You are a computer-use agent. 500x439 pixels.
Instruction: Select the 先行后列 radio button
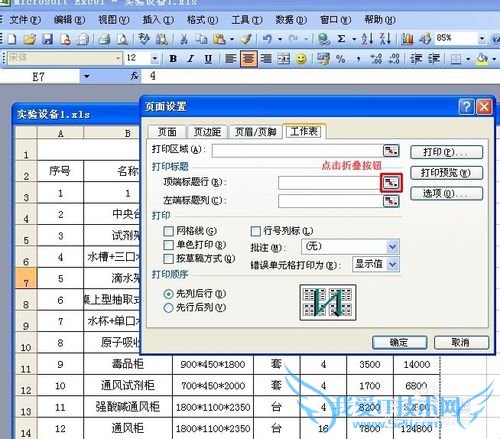[168, 308]
